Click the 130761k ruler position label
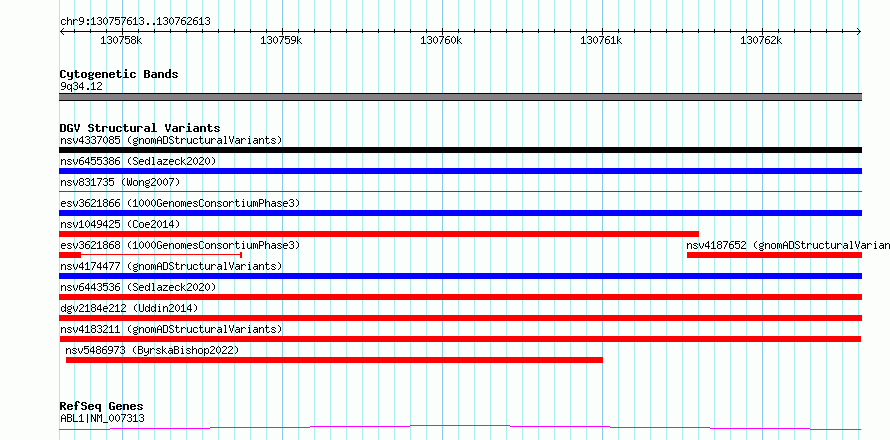The image size is (890, 440). (x=602, y=40)
